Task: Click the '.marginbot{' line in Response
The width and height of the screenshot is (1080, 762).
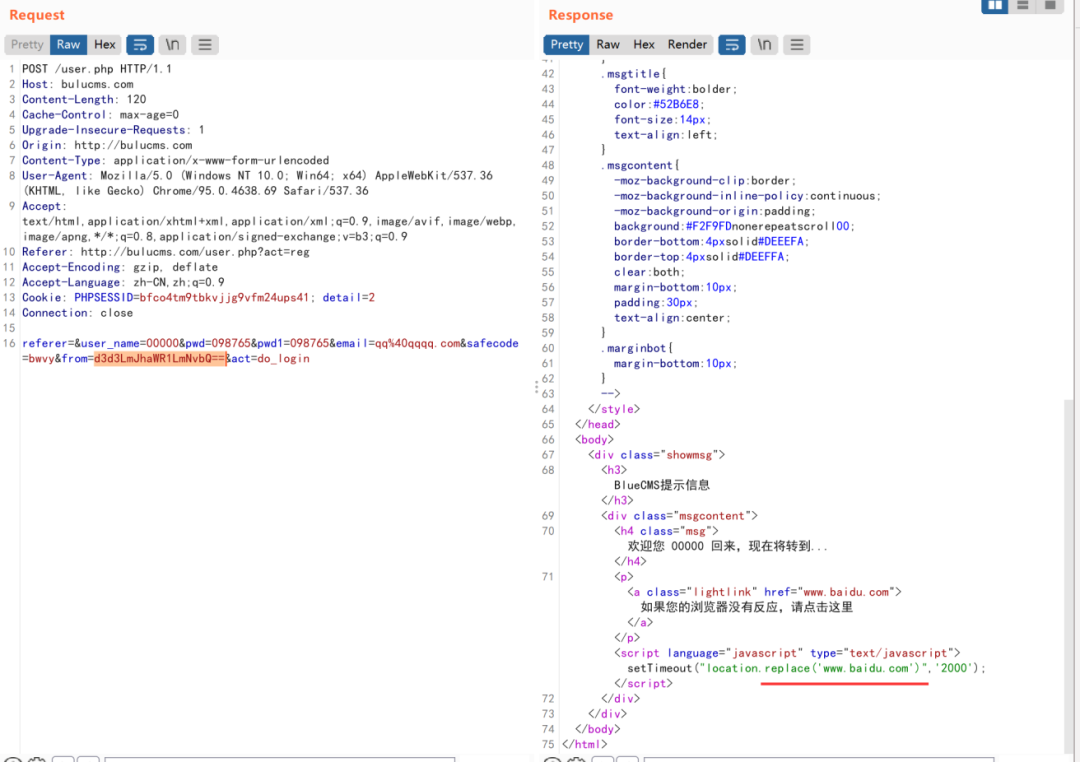Action: pyautogui.click(x=637, y=348)
